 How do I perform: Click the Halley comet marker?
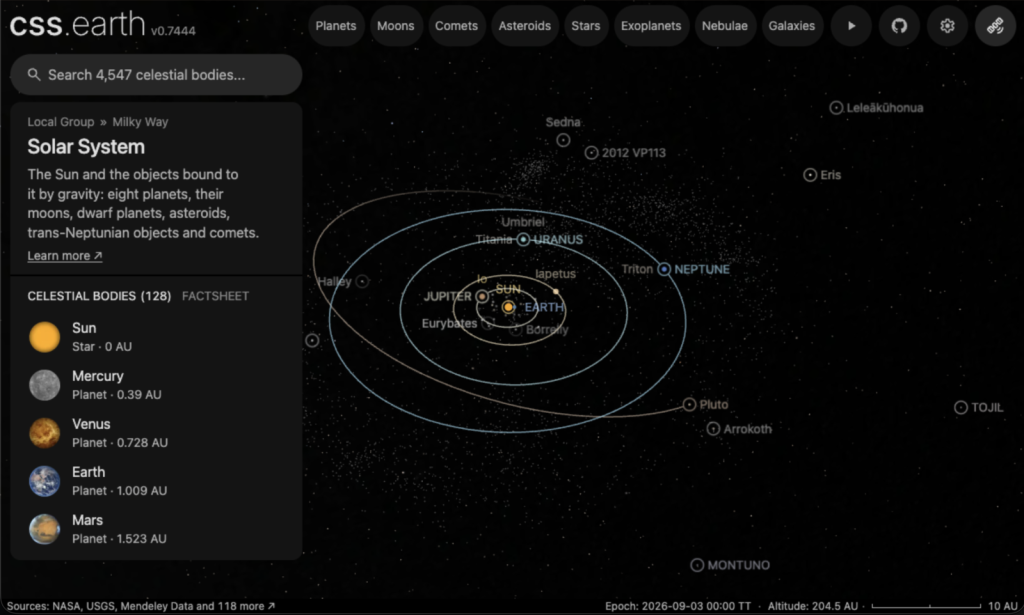(x=362, y=281)
